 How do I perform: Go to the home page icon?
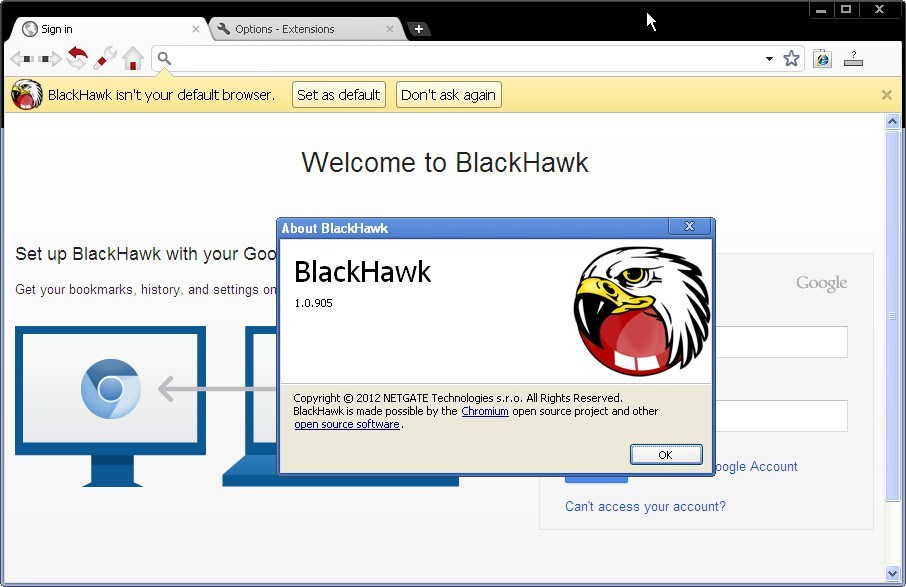(x=133, y=58)
